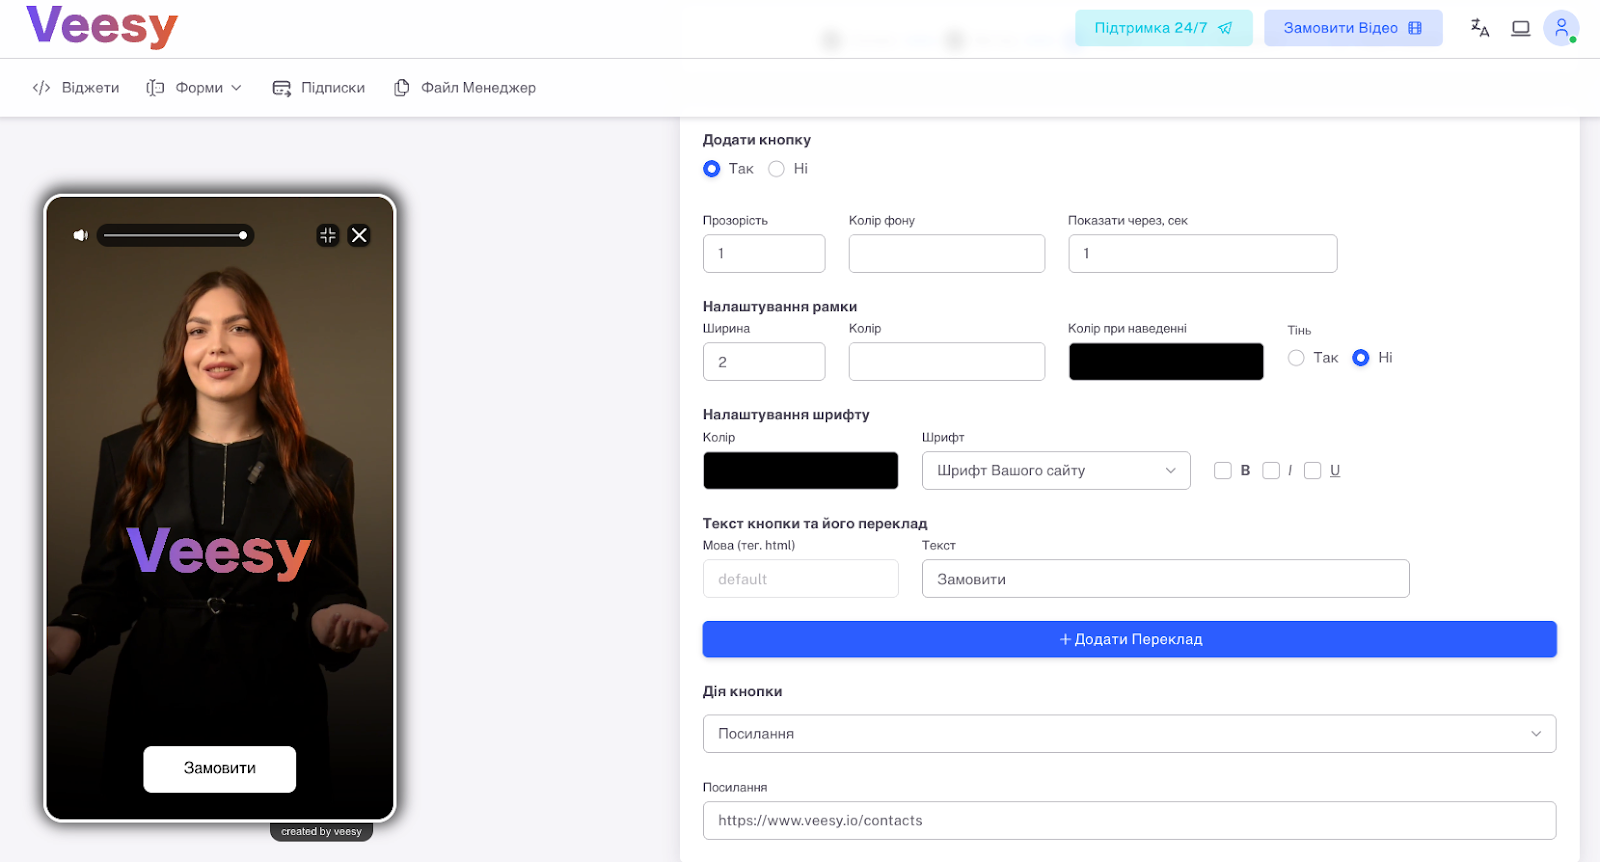
Task: Mute the video preview speaker icon
Action: 80,235
